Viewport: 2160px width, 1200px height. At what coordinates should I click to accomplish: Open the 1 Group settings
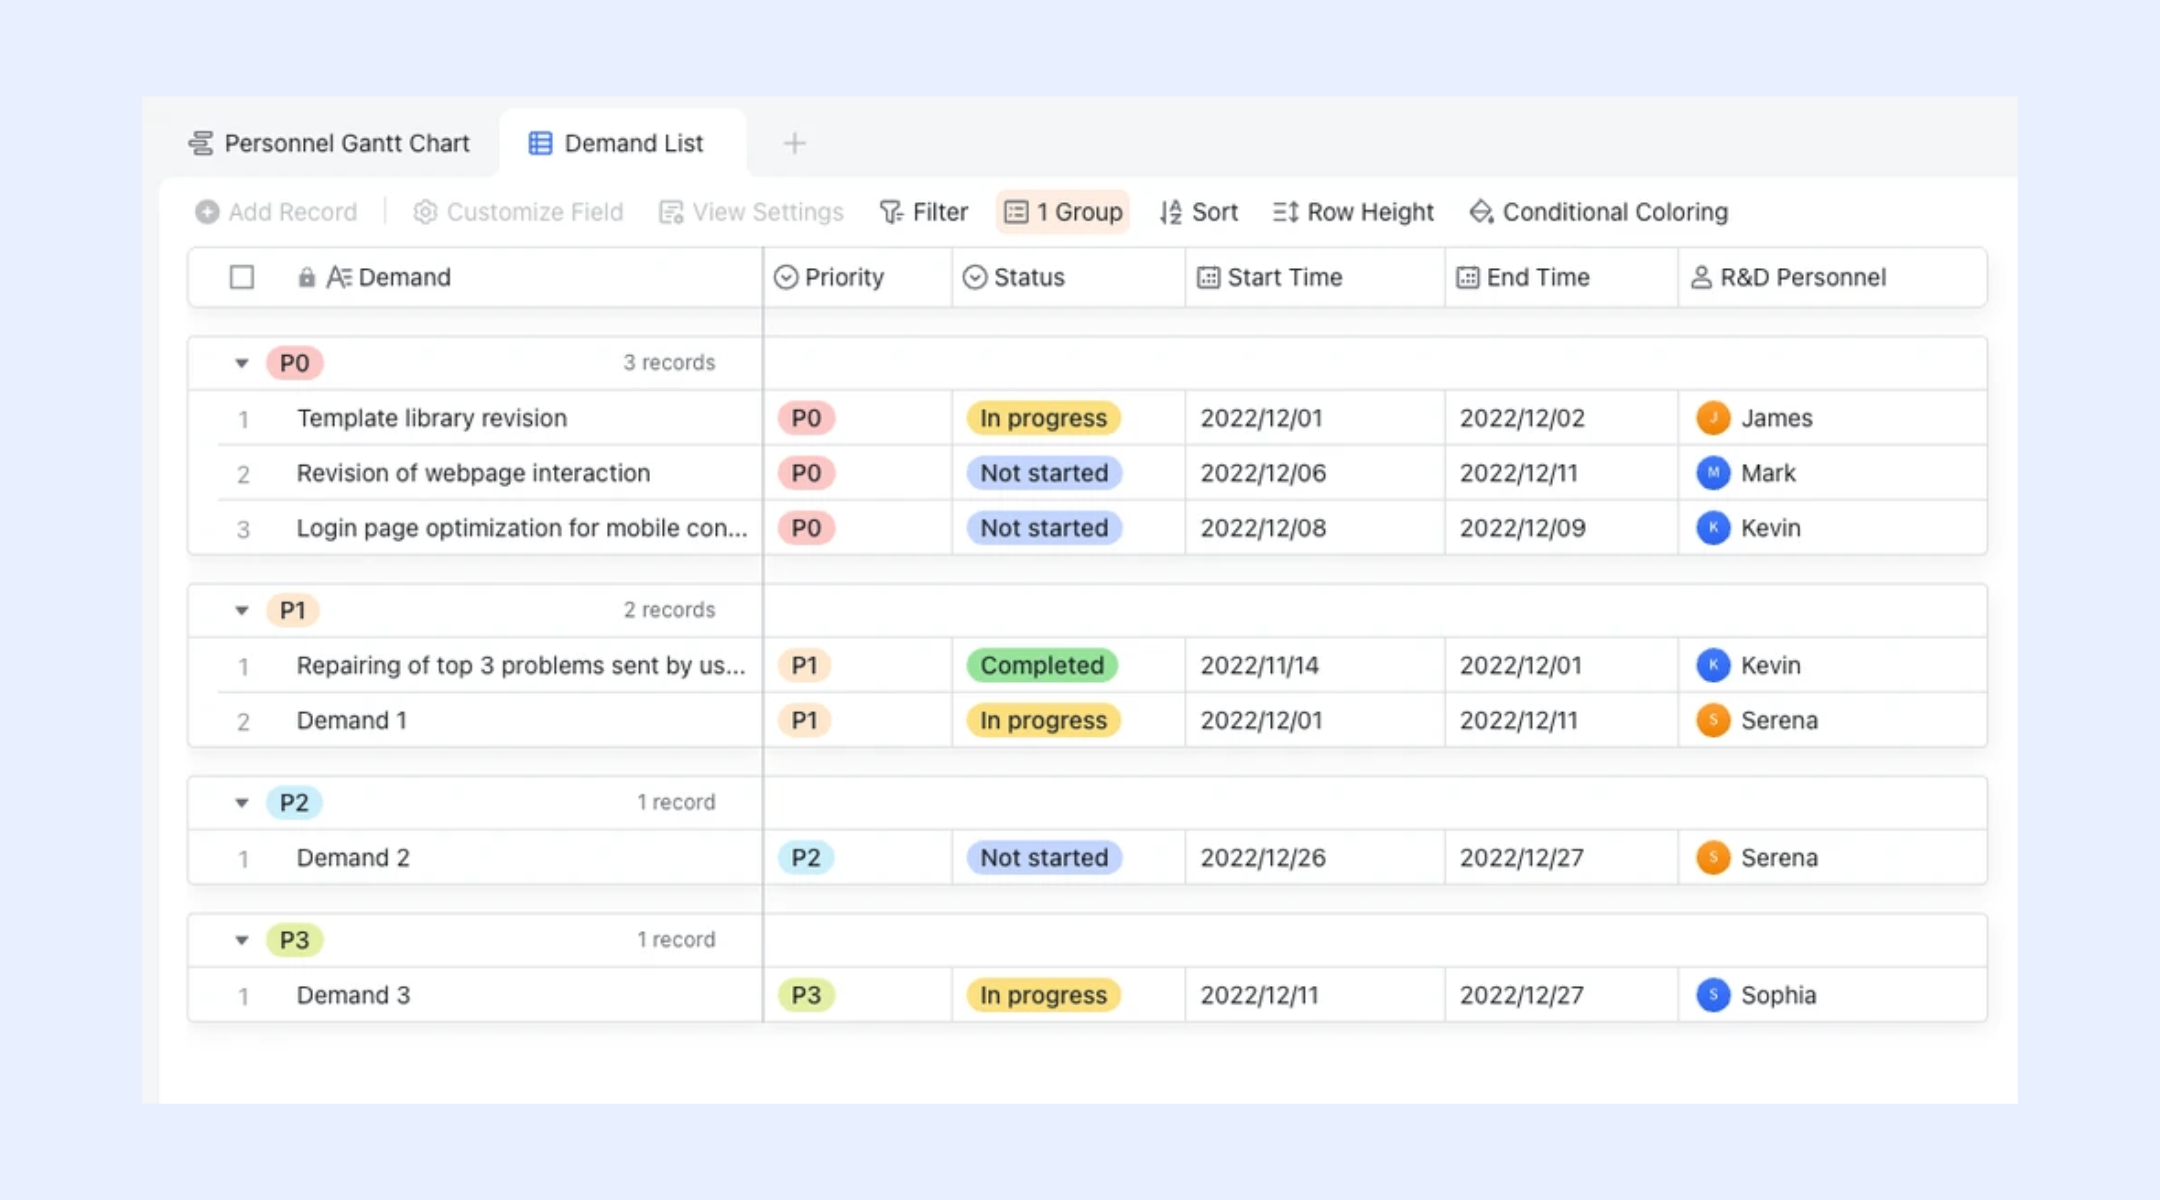[x=1063, y=212]
